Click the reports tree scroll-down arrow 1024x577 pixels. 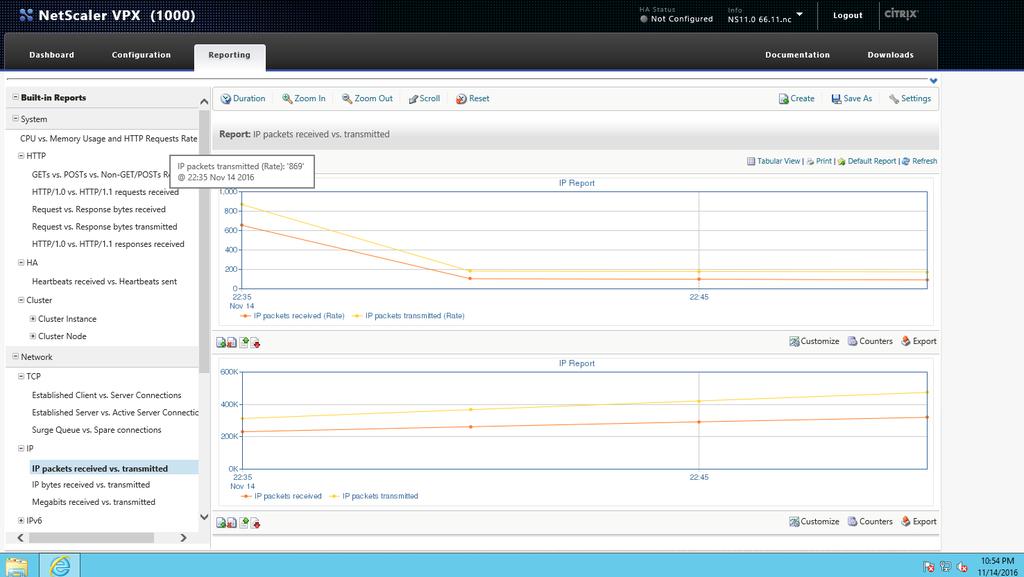tap(204, 518)
